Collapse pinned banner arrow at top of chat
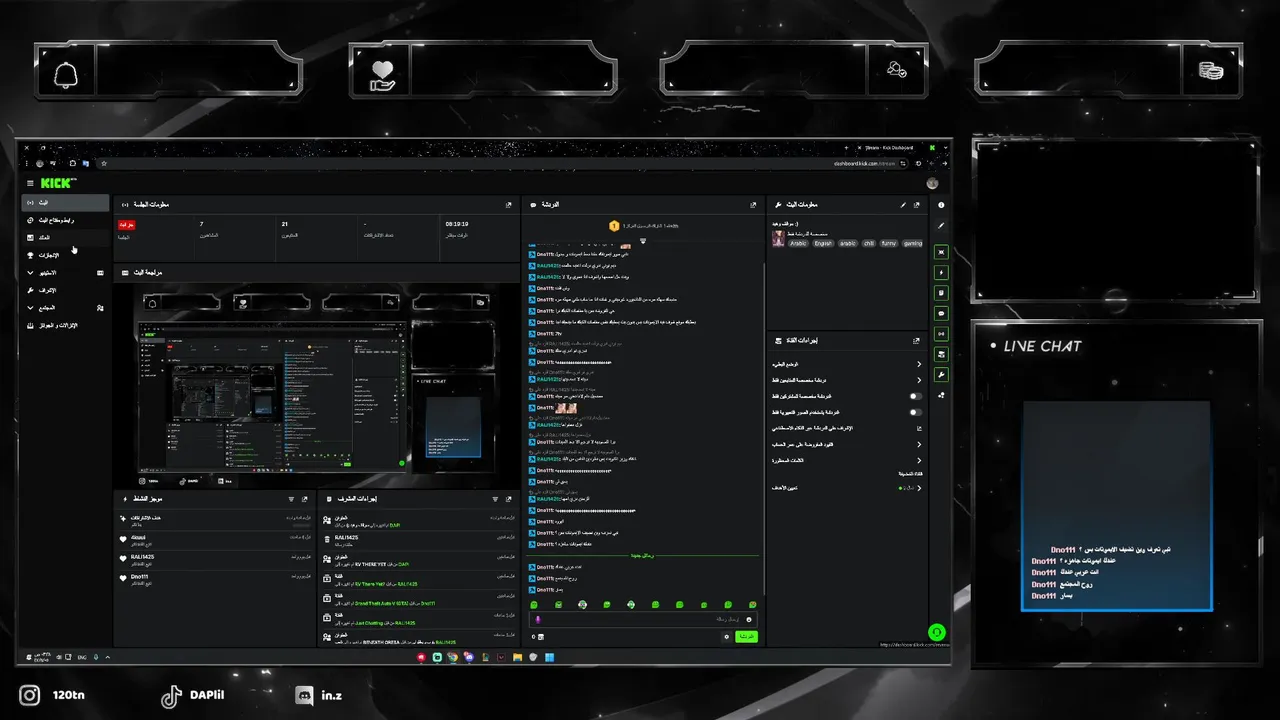Screen dimensions: 1280x720 (643, 240)
